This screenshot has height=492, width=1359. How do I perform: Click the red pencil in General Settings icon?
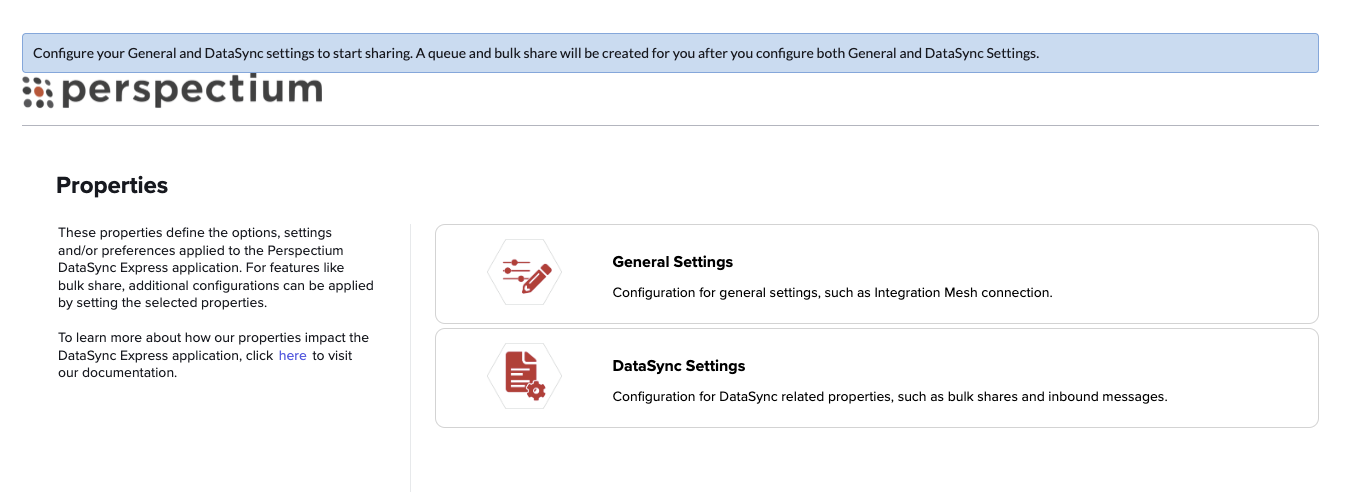coord(535,277)
